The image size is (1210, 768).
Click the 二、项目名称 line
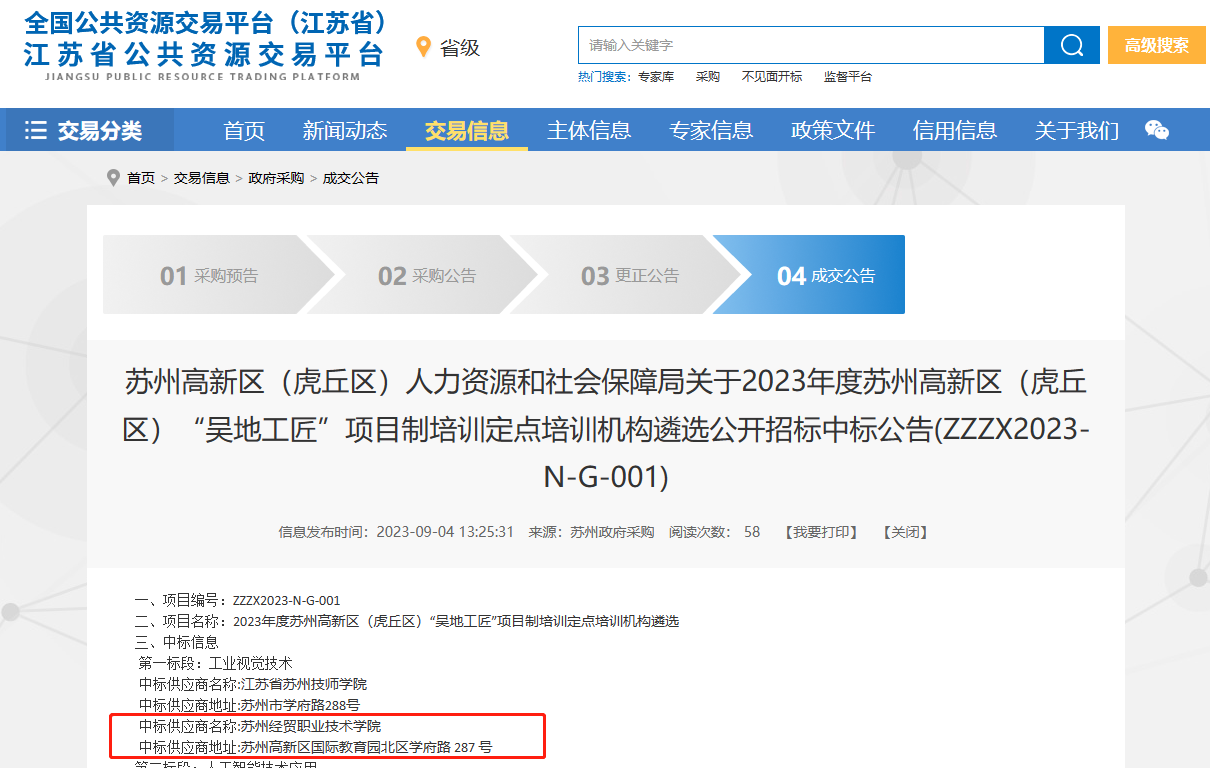point(407,621)
